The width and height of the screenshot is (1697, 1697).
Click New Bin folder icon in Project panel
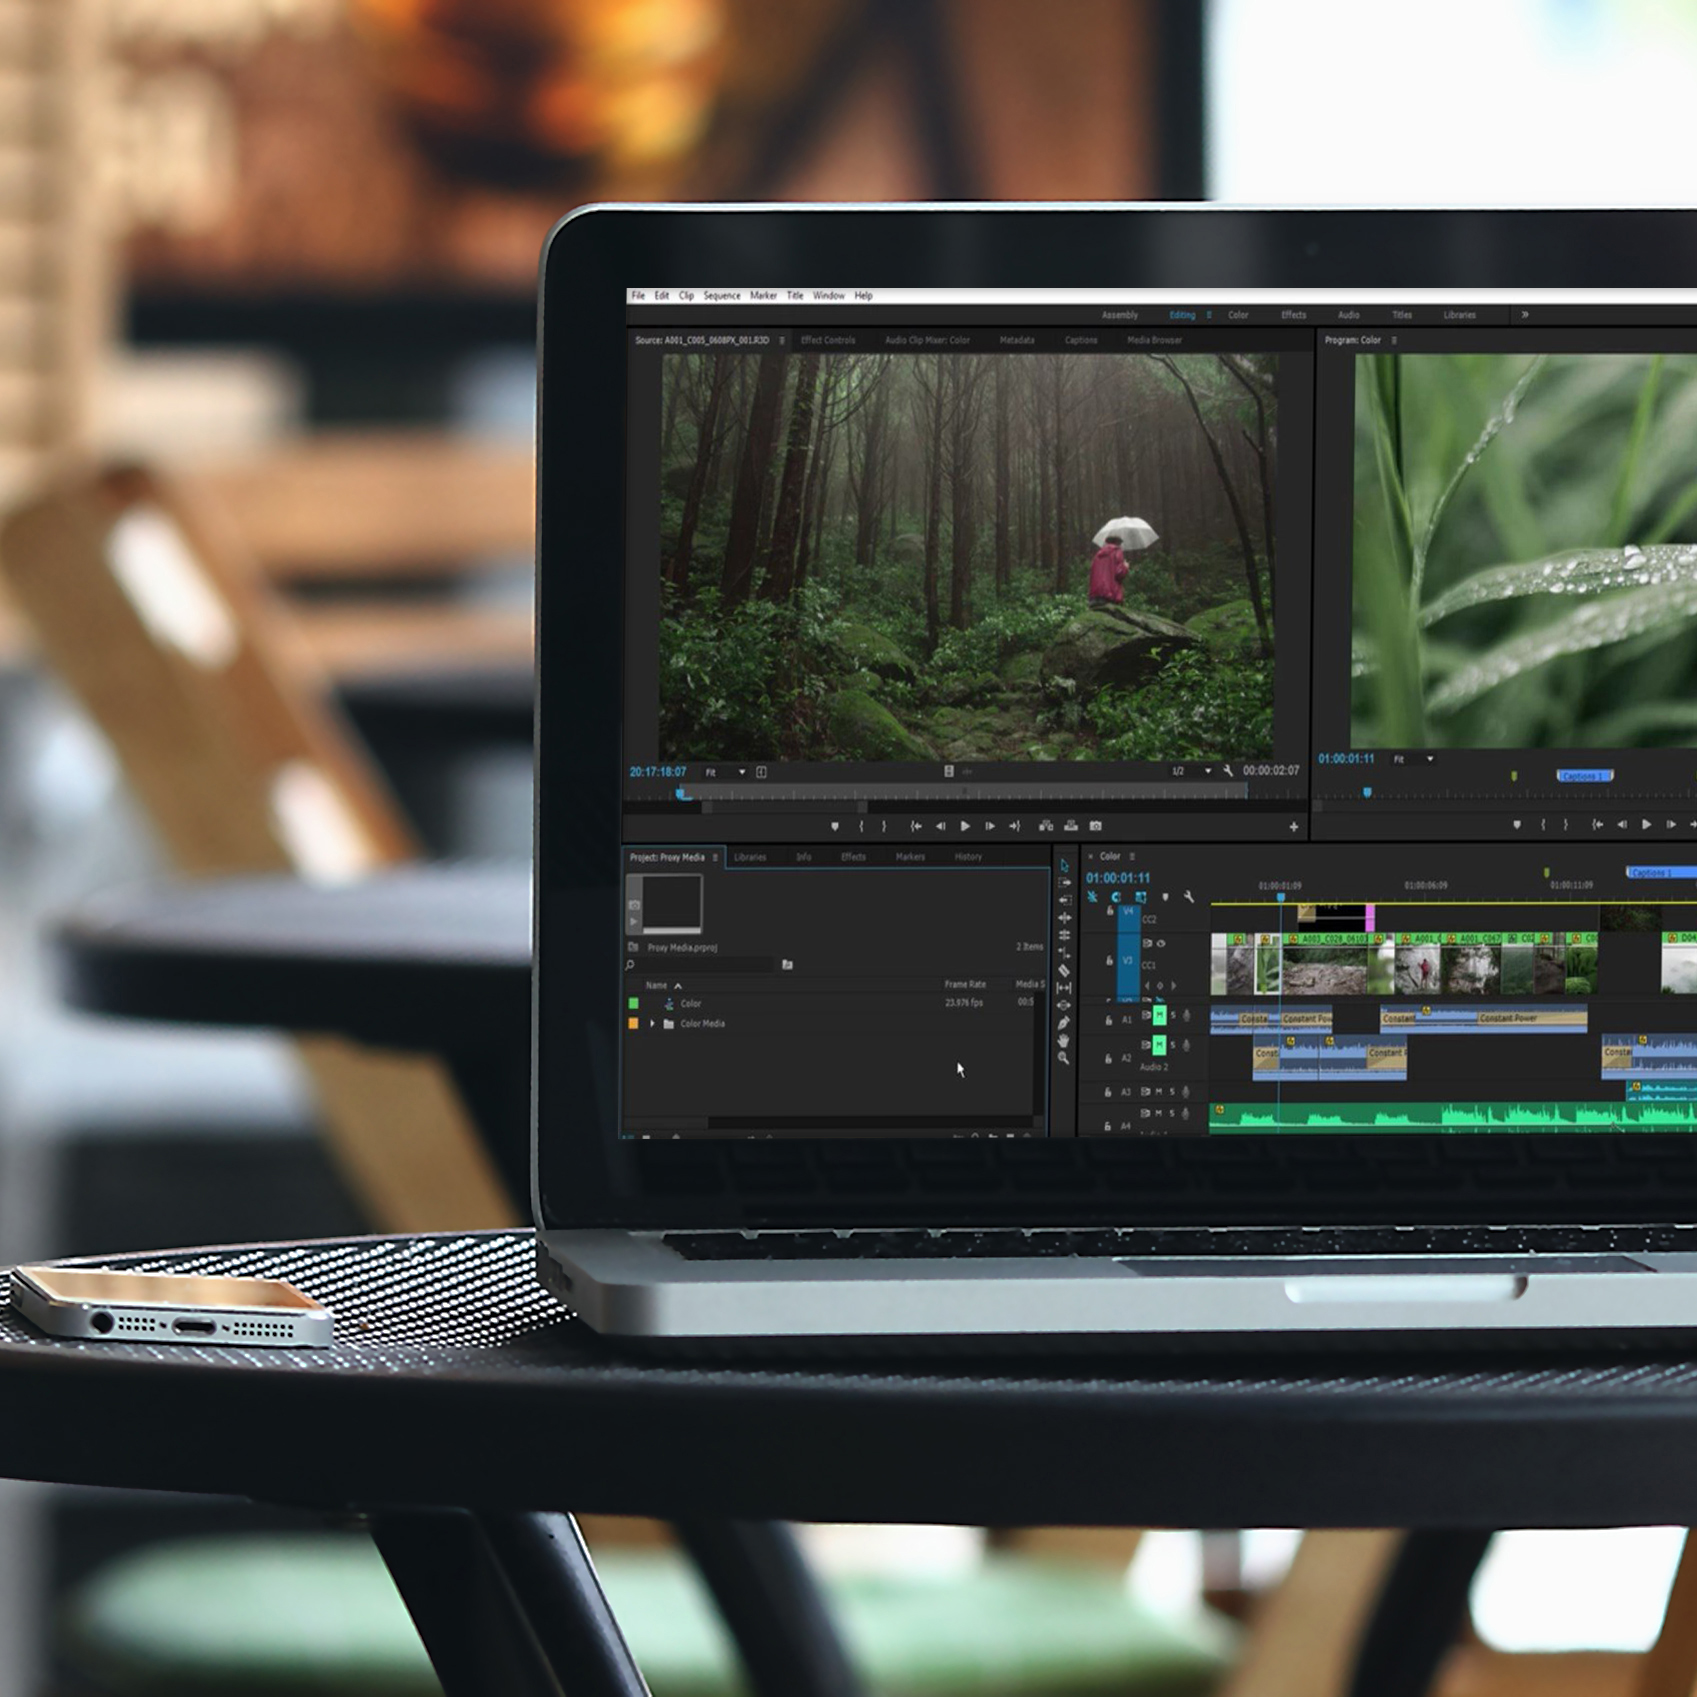pos(788,965)
